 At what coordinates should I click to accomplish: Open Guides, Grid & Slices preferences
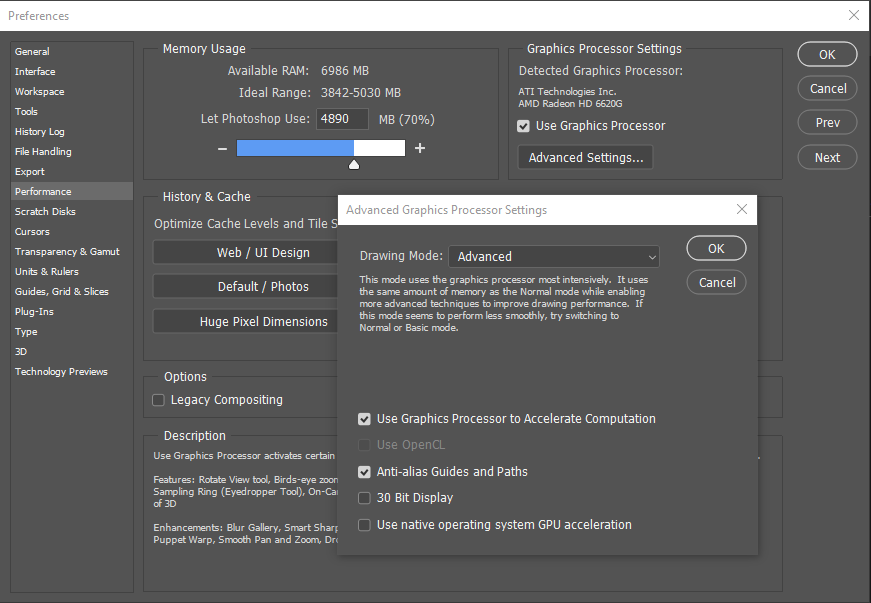72,292
